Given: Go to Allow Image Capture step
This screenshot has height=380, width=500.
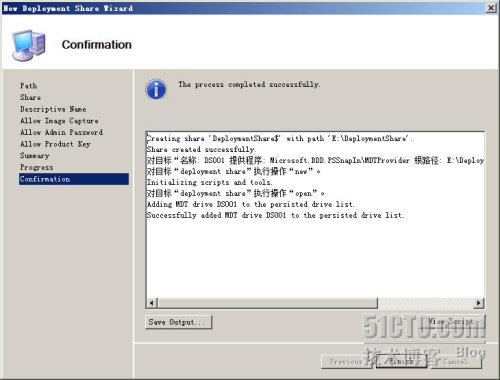Looking at the screenshot, I should click(x=59, y=121).
